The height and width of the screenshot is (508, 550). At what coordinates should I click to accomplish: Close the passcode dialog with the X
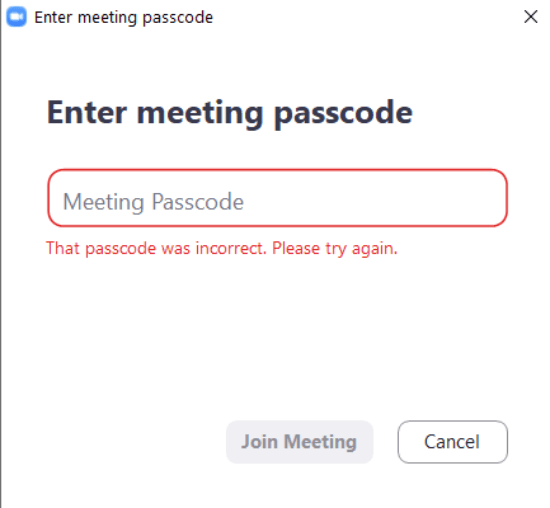[530, 16]
